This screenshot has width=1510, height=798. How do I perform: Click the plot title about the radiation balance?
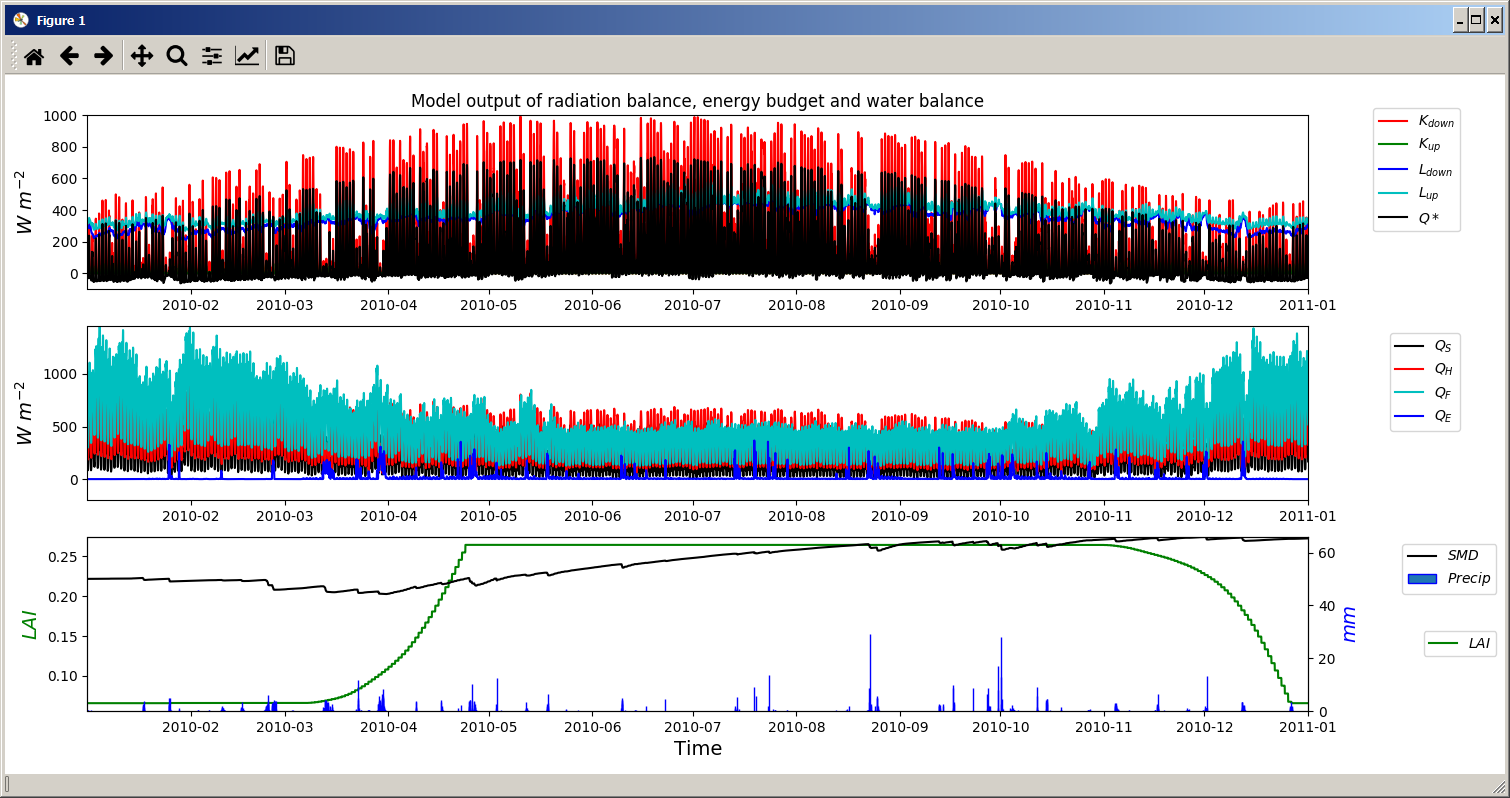click(x=697, y=101)
